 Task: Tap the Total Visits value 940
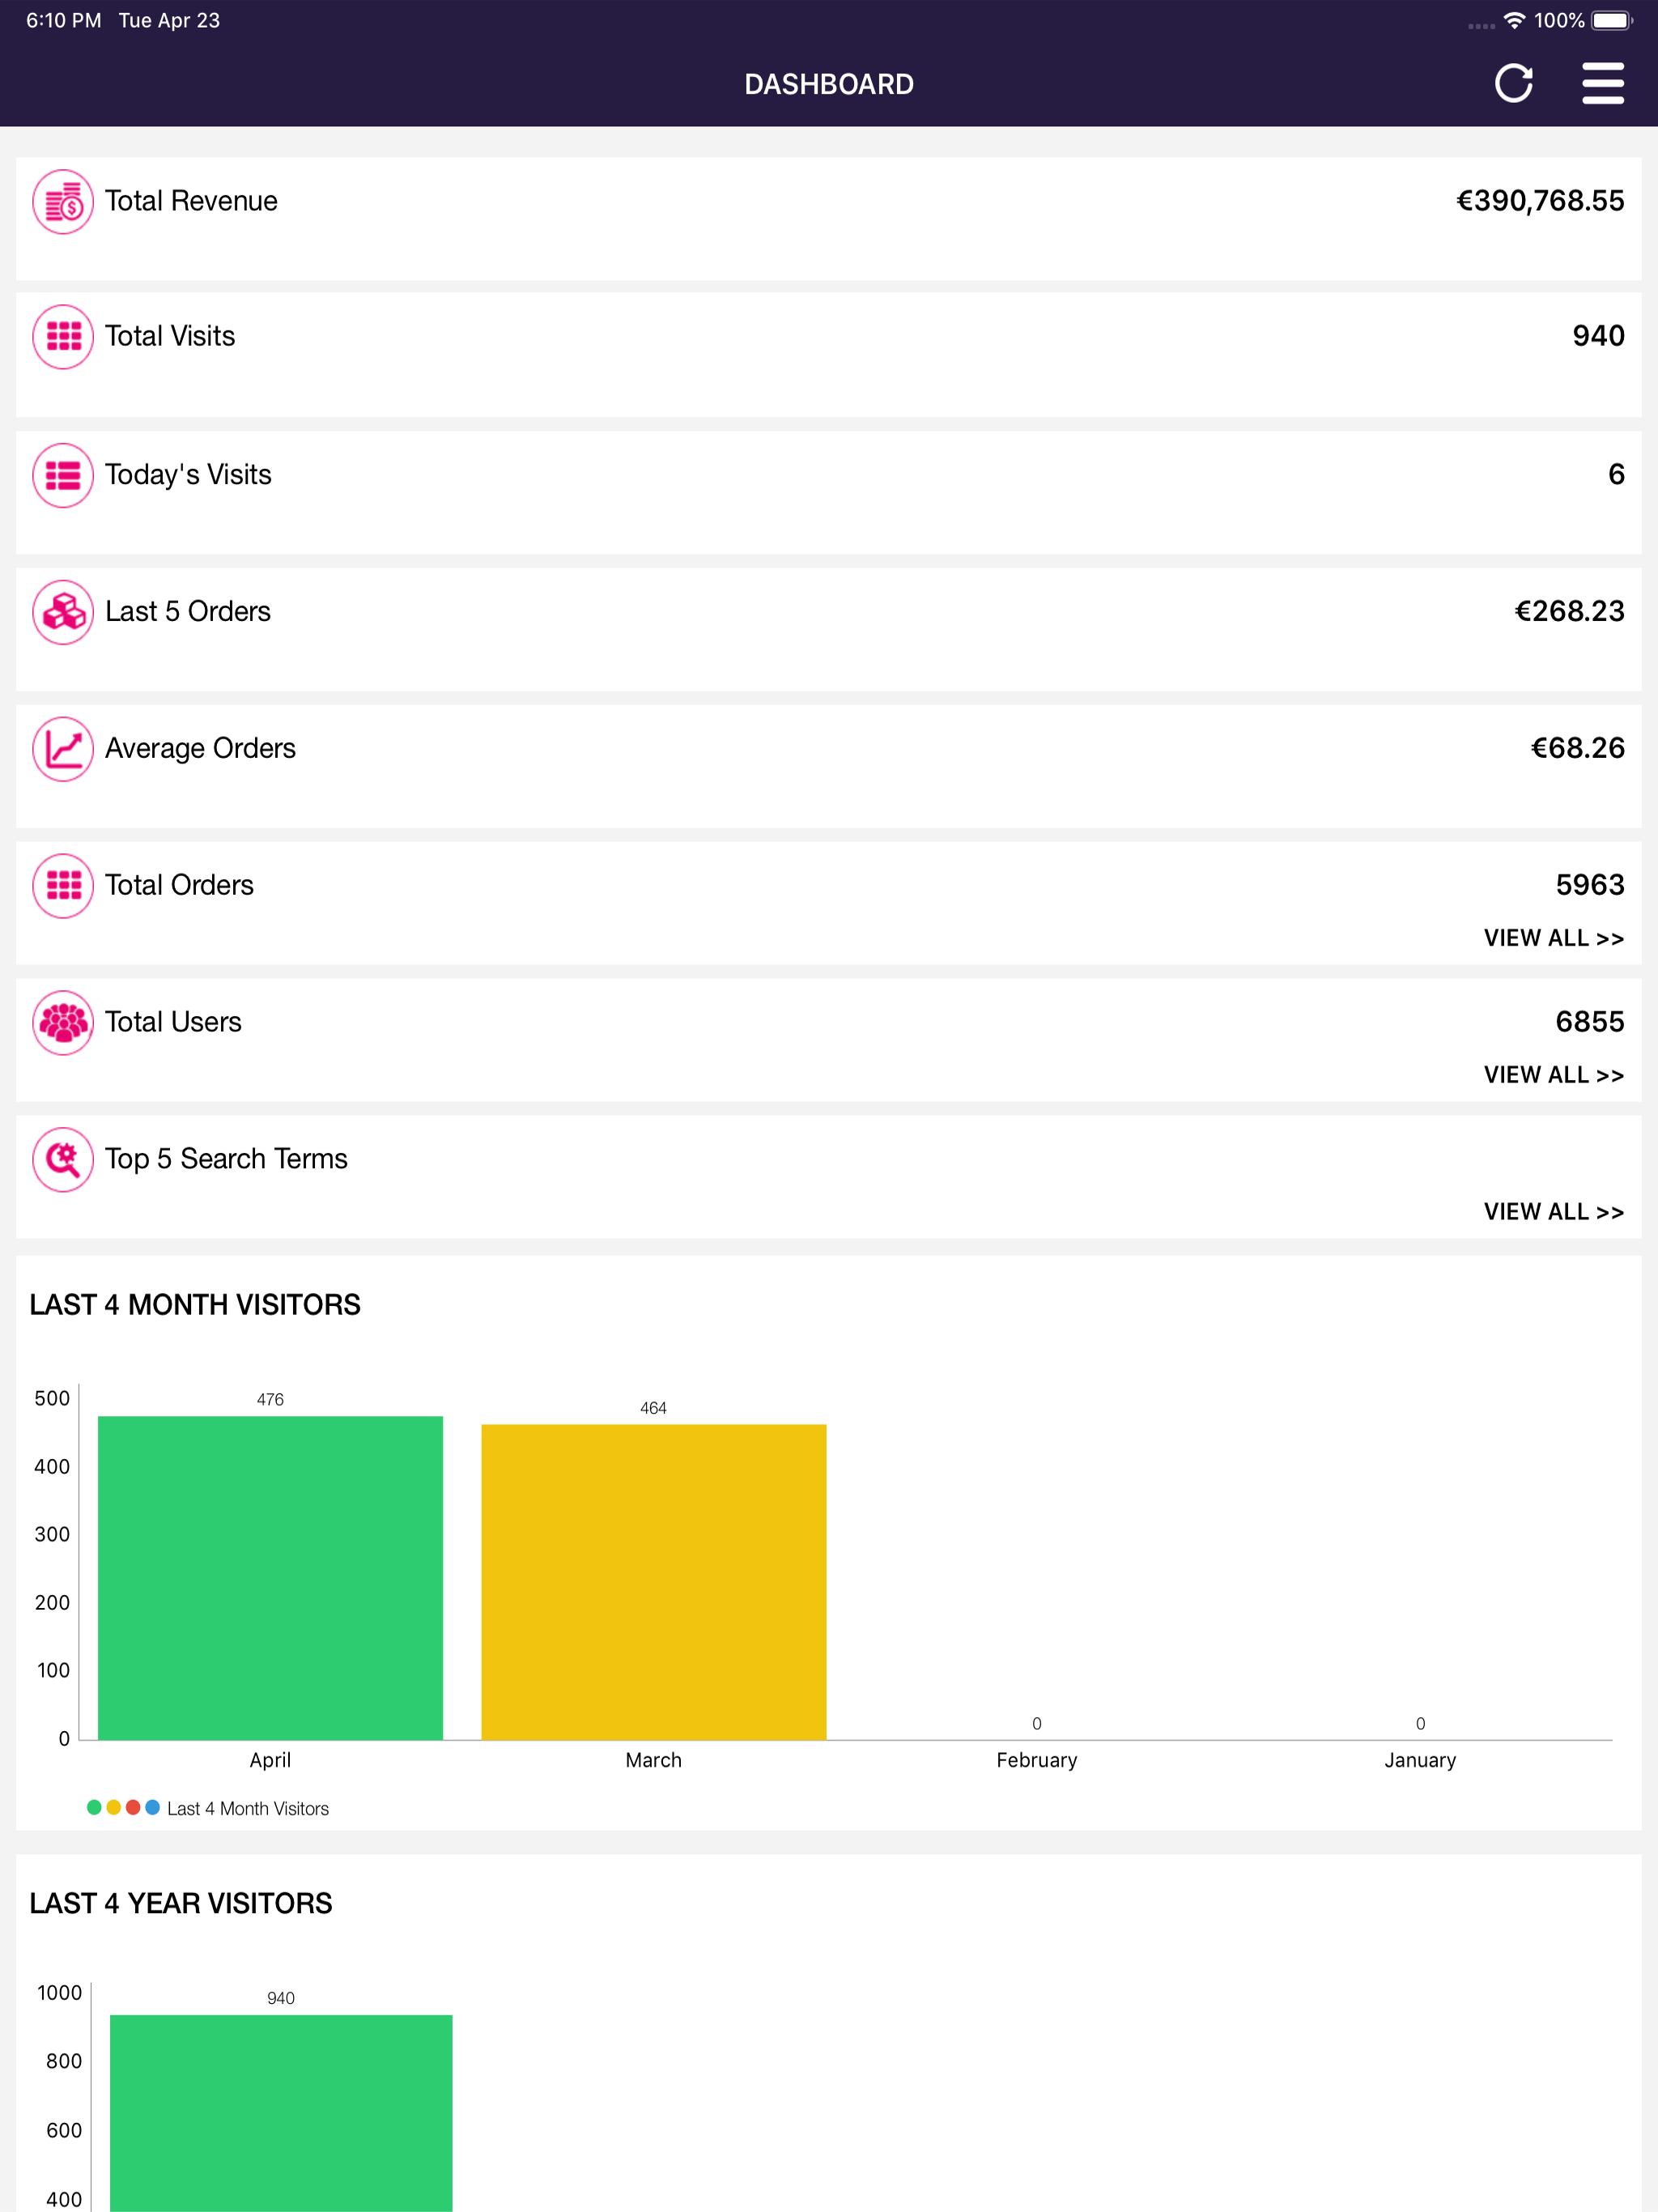(1598, 336)
